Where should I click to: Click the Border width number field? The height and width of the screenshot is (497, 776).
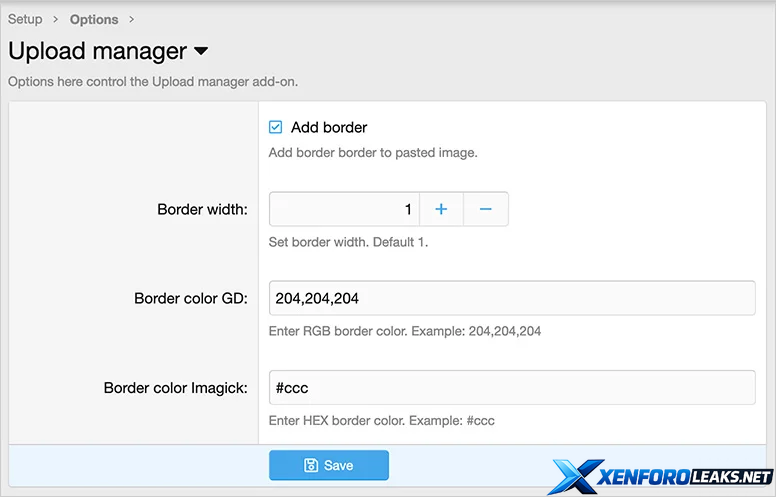coord(344,209)
